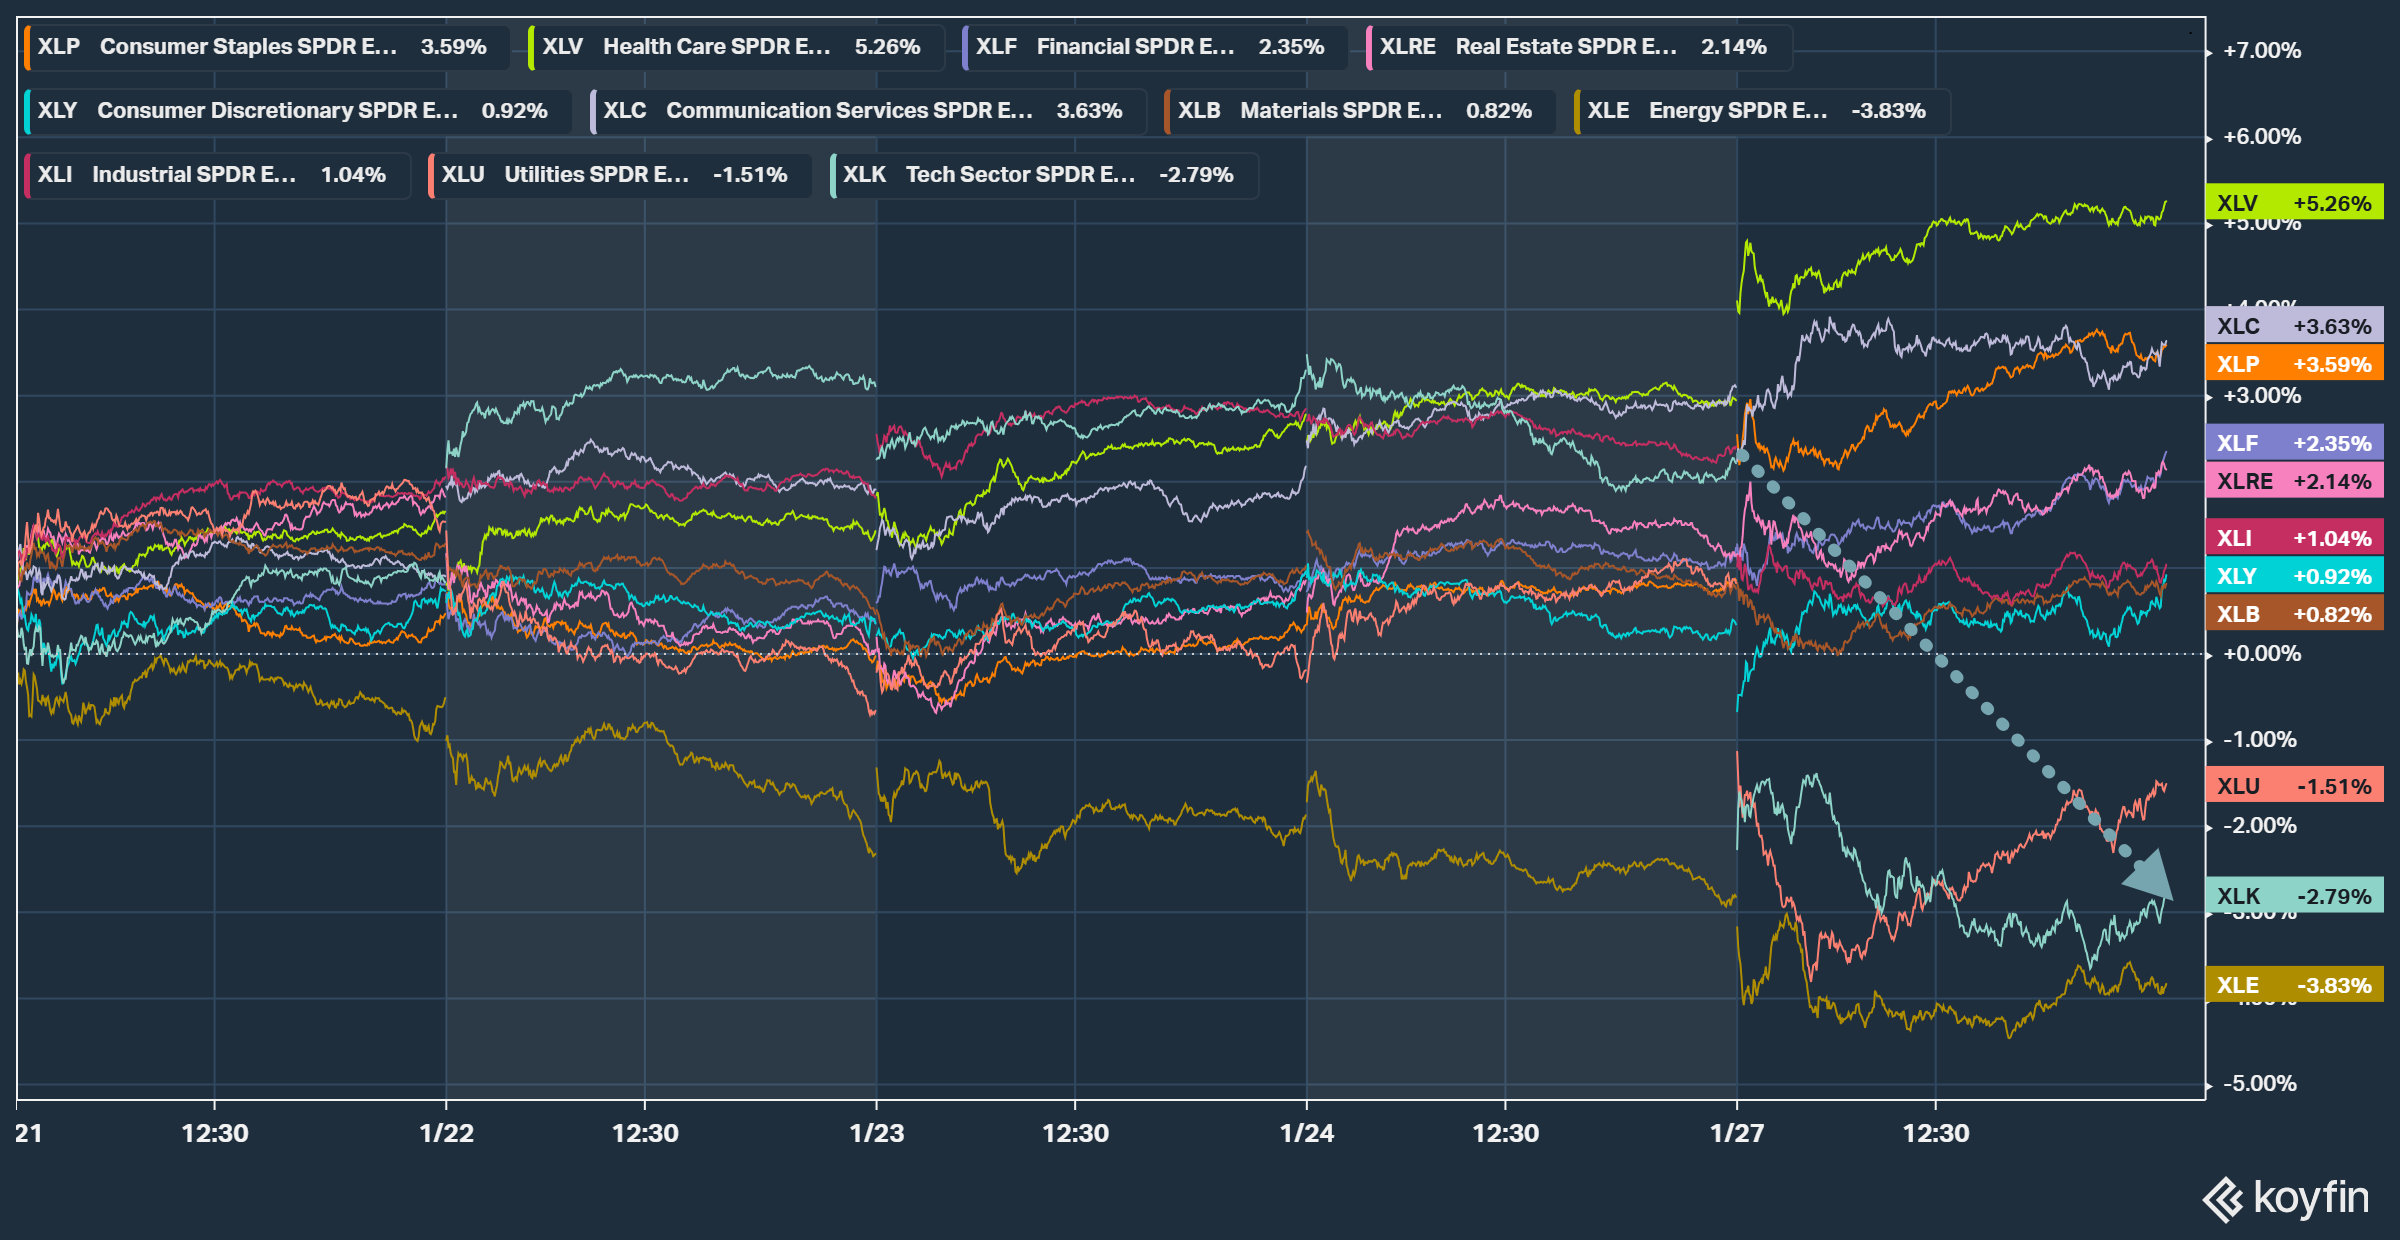2400x1240 pixels.
Task: Click the +0.00% baseline axis label
Action: click(x=2262, y=654)
